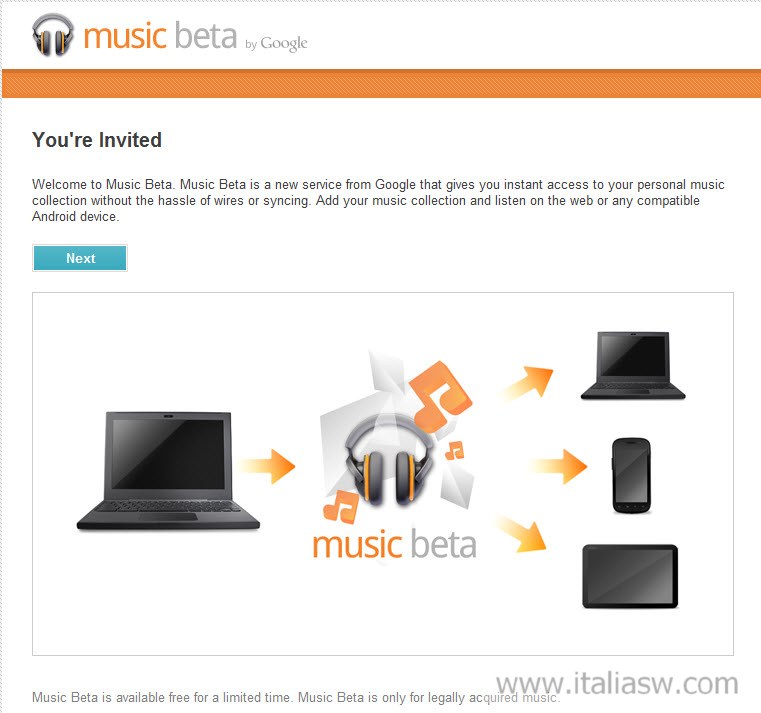Click the central headphones graphic in the illustration
Screen dimensions: 761x713
click(389, 462)
